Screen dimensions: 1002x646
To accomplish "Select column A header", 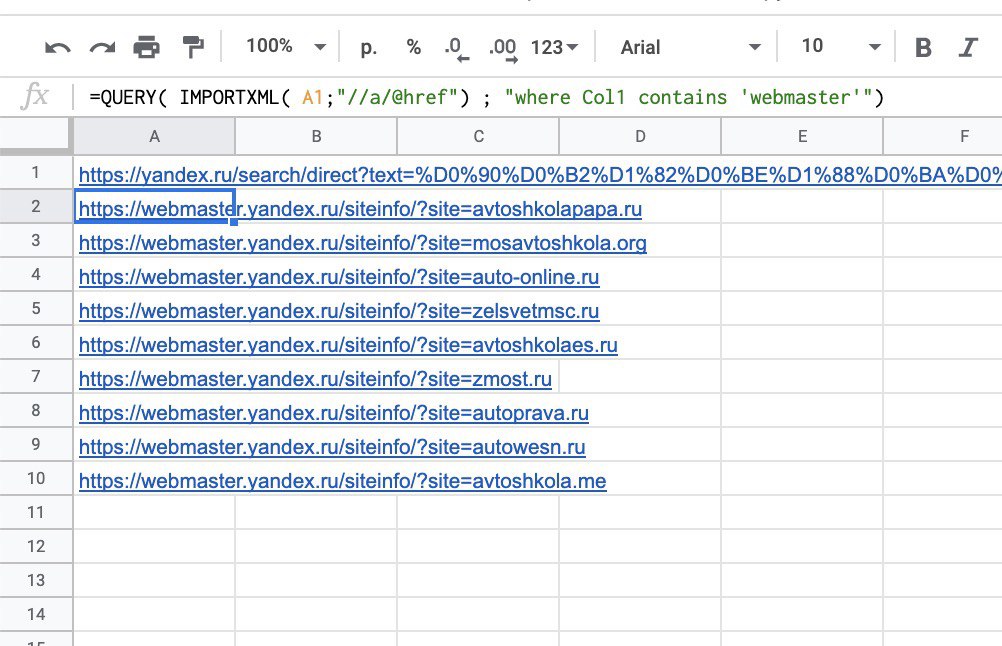I will 154,136.
